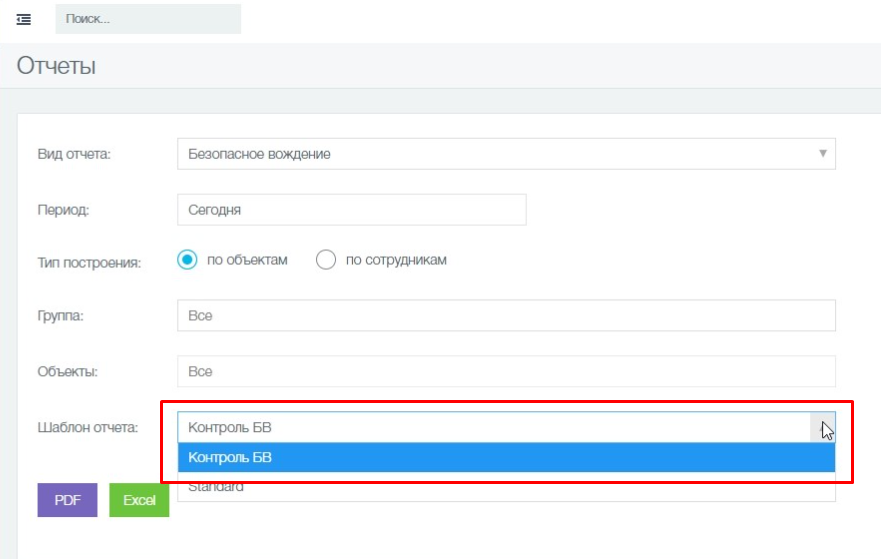
Task: Click the Период field showing Сегодня
Action: 351,210
